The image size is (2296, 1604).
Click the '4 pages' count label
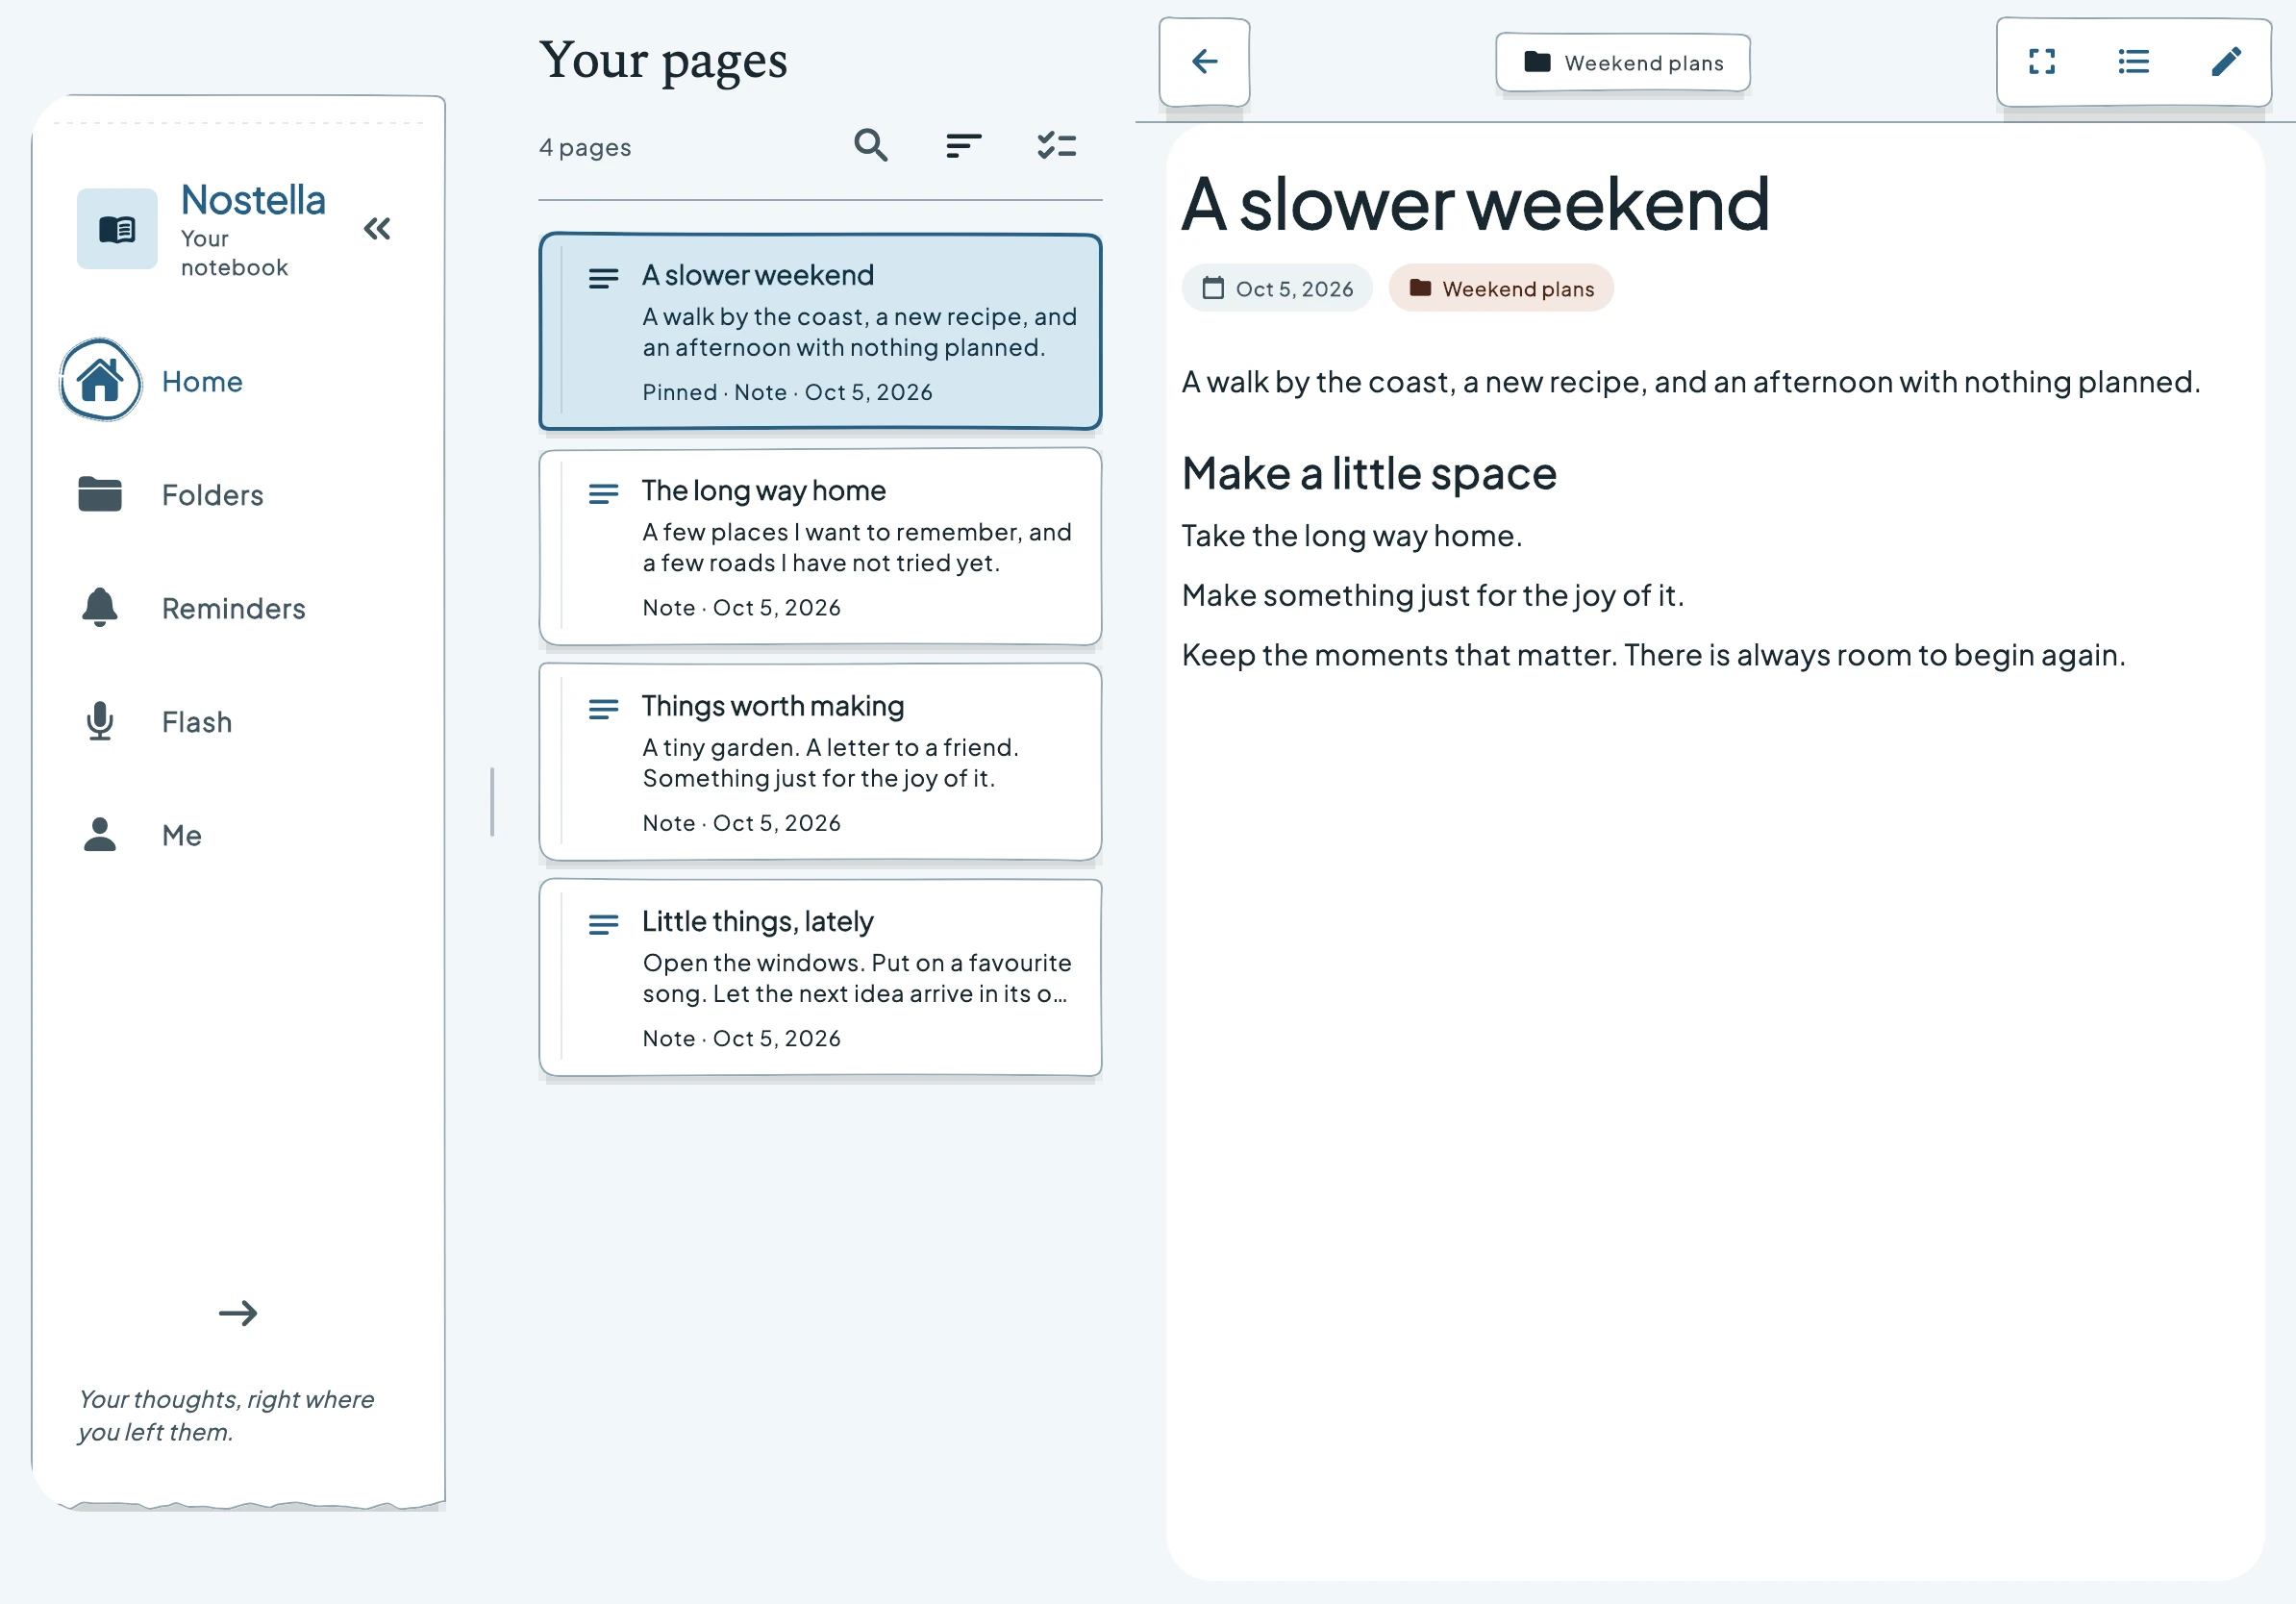click(x=585, y=148)
